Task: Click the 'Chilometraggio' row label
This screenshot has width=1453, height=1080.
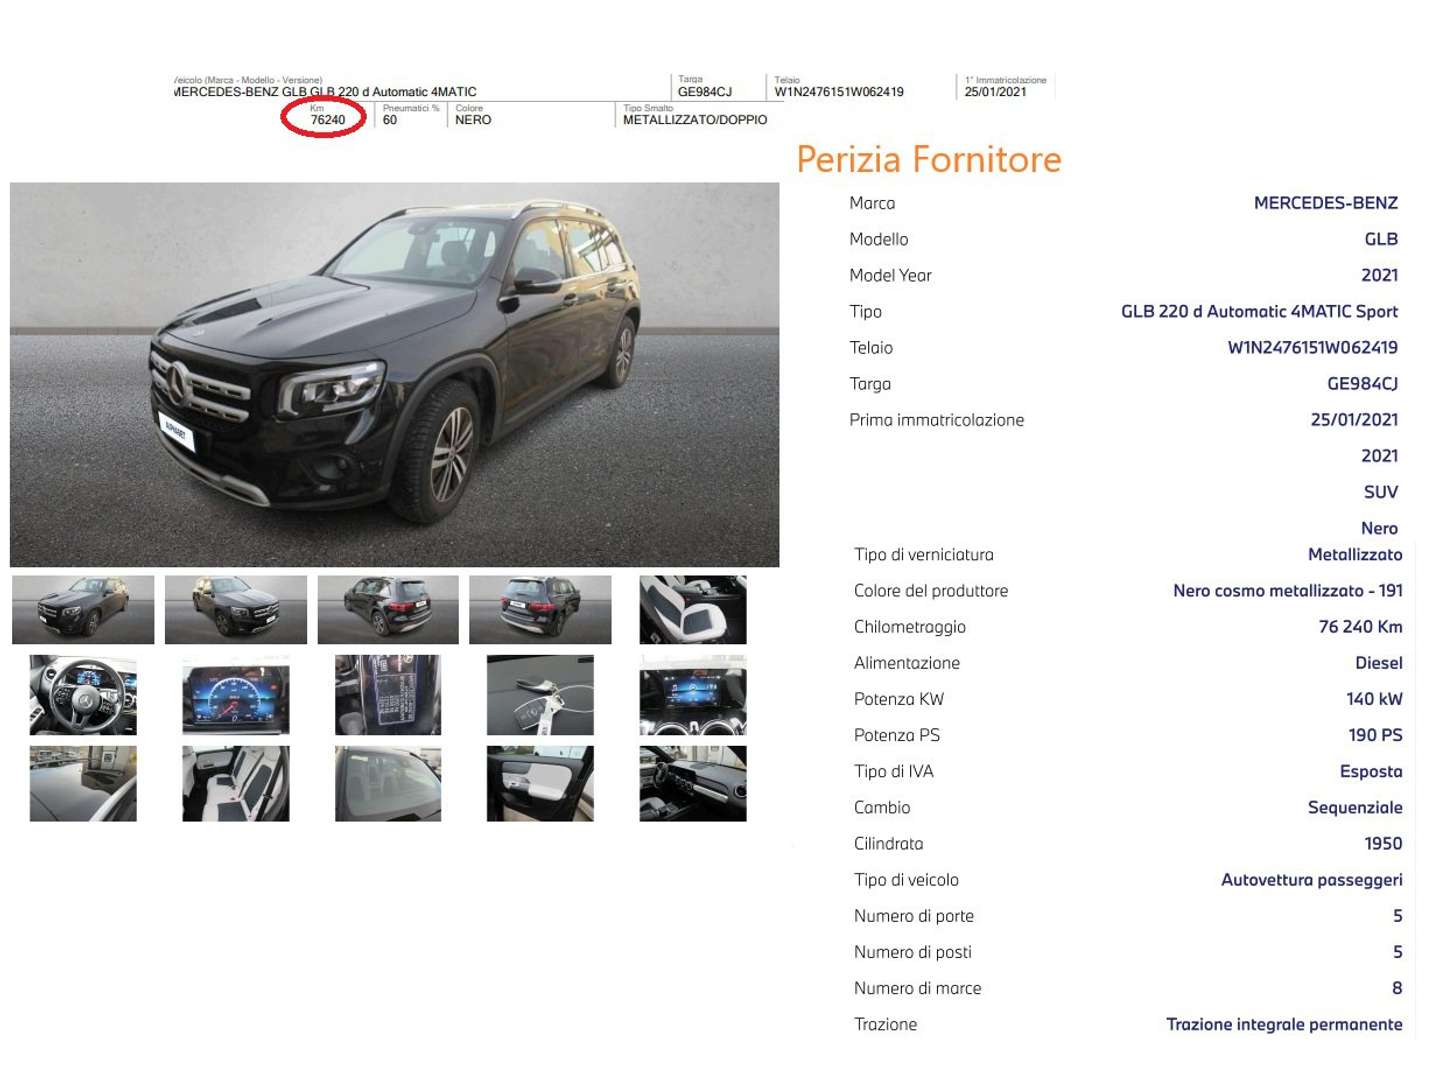Action: pos(910,627)
